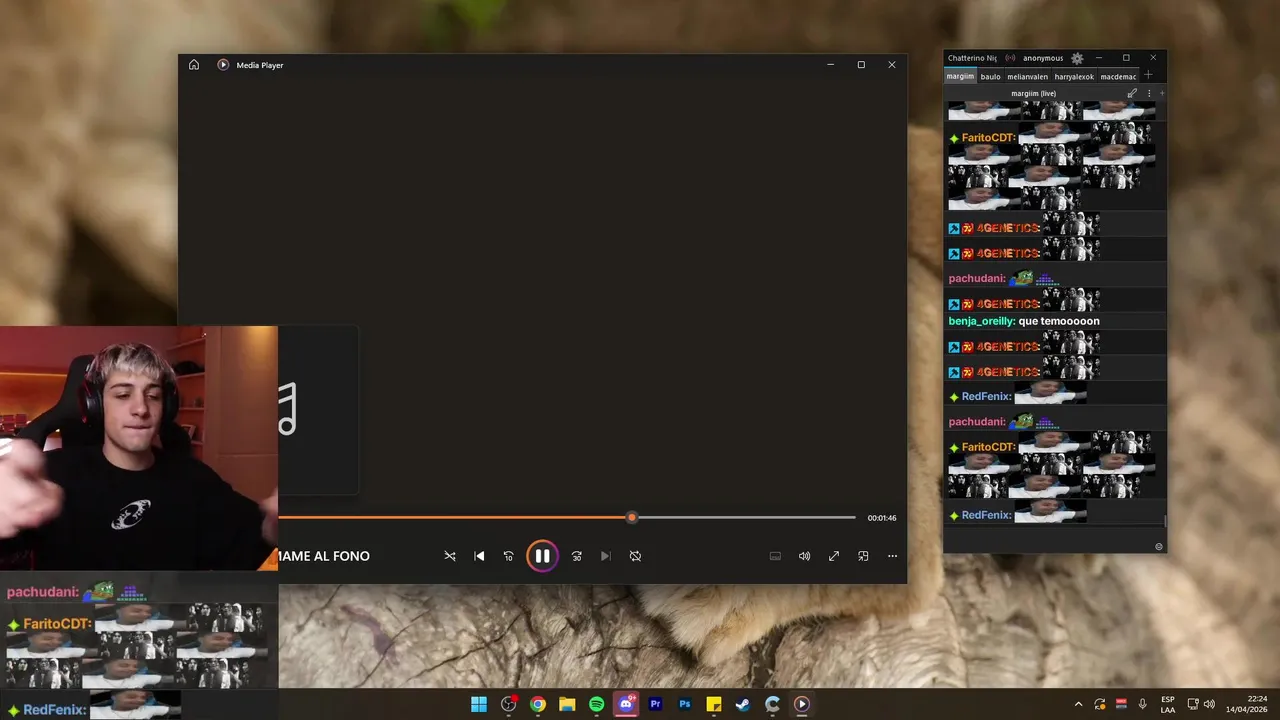
Task: Open Spotify from taskbar
Action: coord(596,704)
